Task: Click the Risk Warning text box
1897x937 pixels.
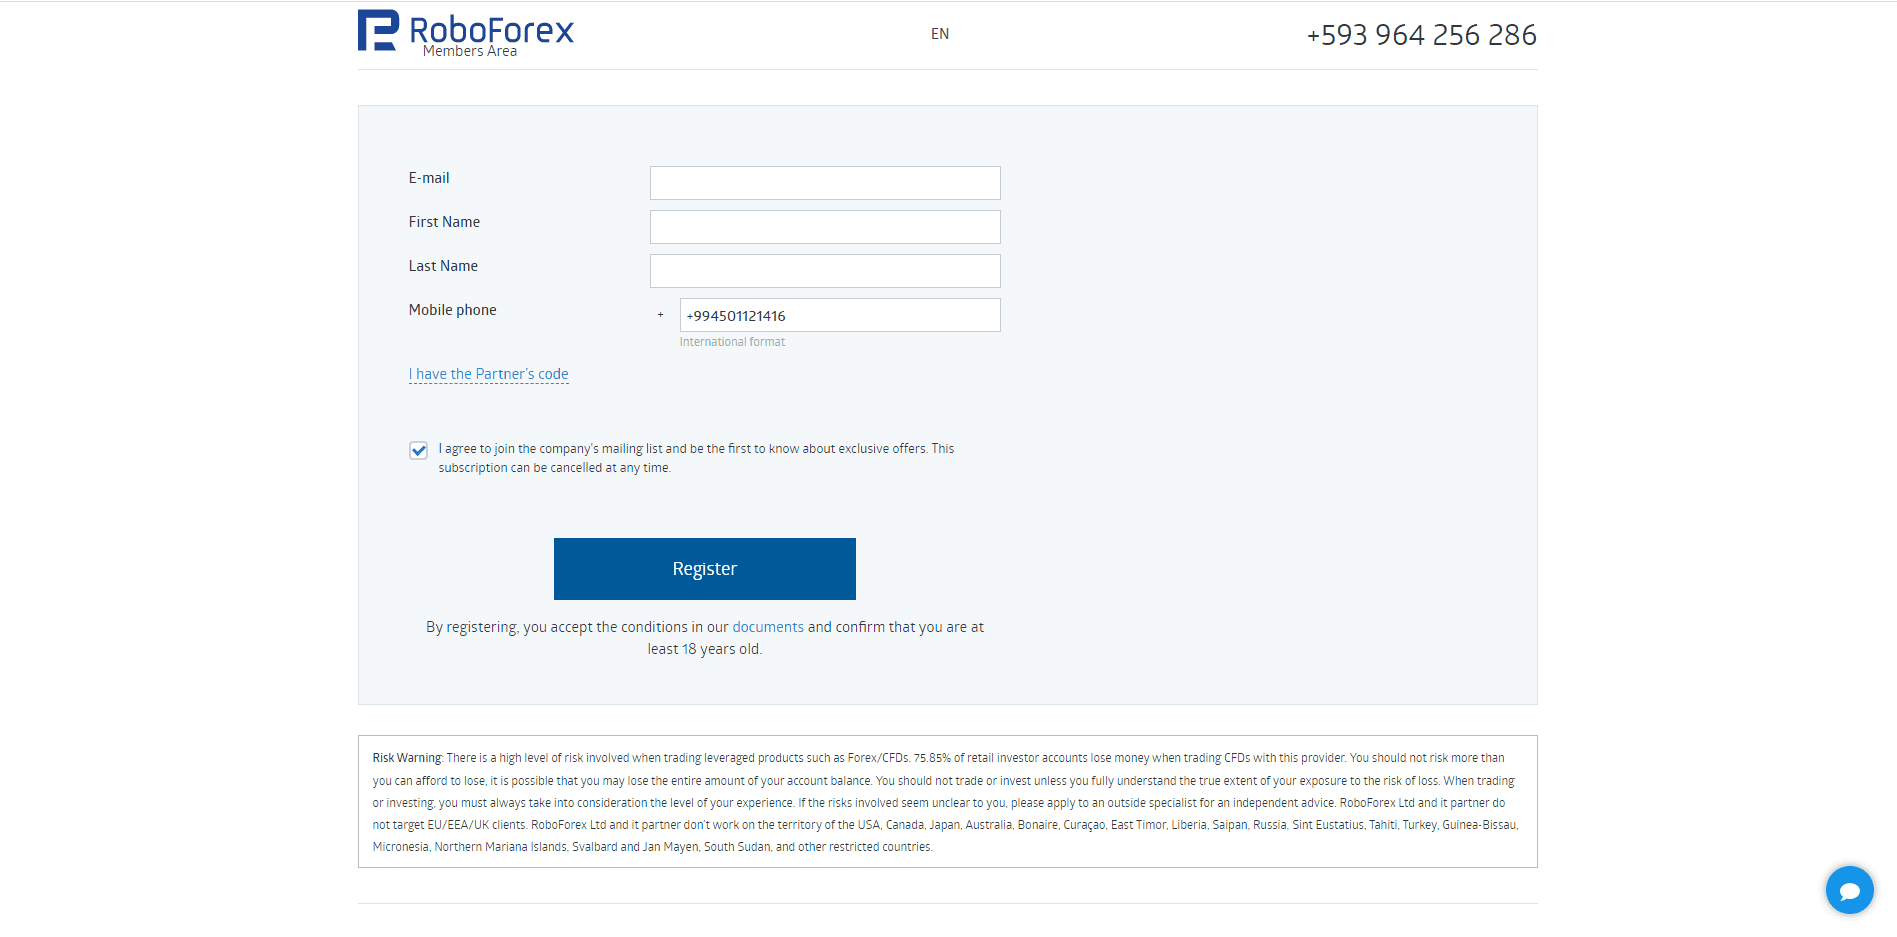Action: tap(947, 802)
